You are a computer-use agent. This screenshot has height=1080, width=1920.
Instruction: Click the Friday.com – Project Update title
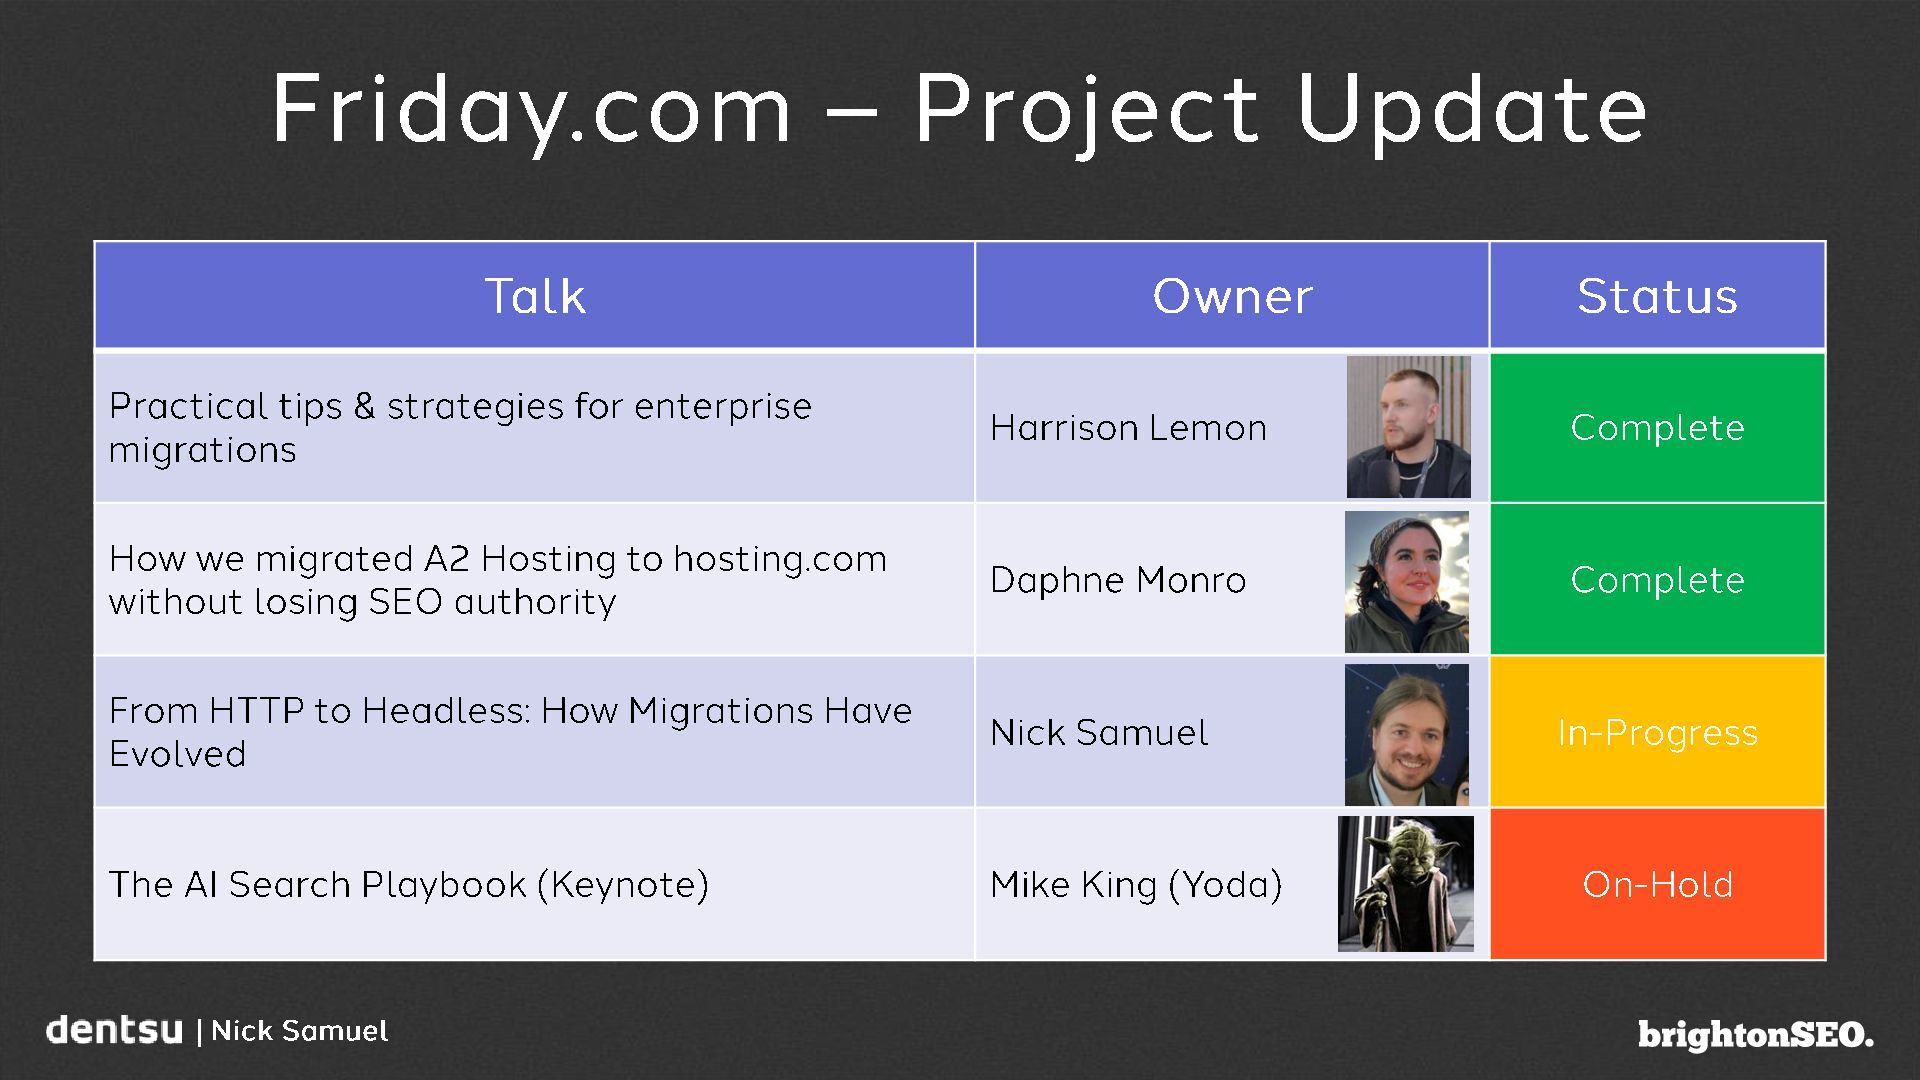[960, 110]
